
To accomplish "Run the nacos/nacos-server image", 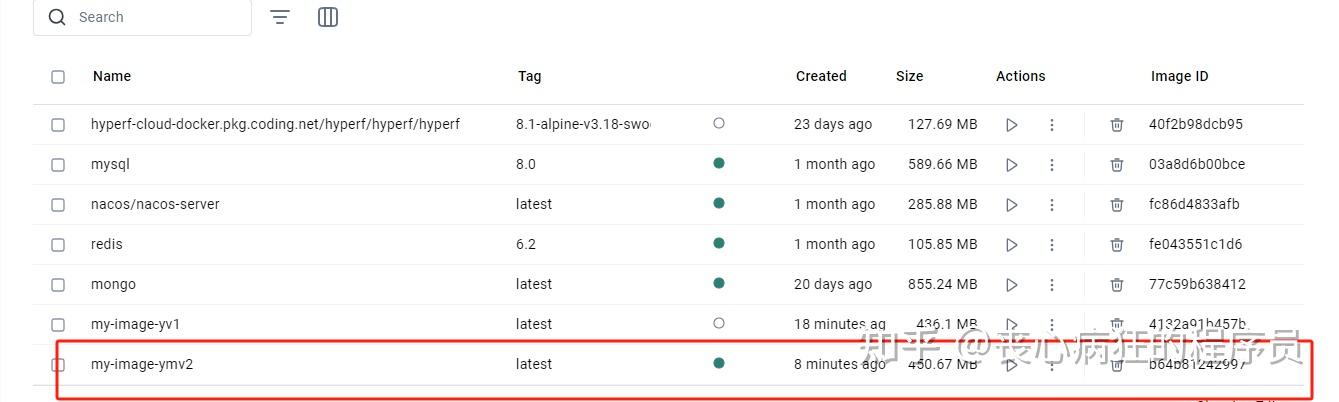I will 1011,205.
